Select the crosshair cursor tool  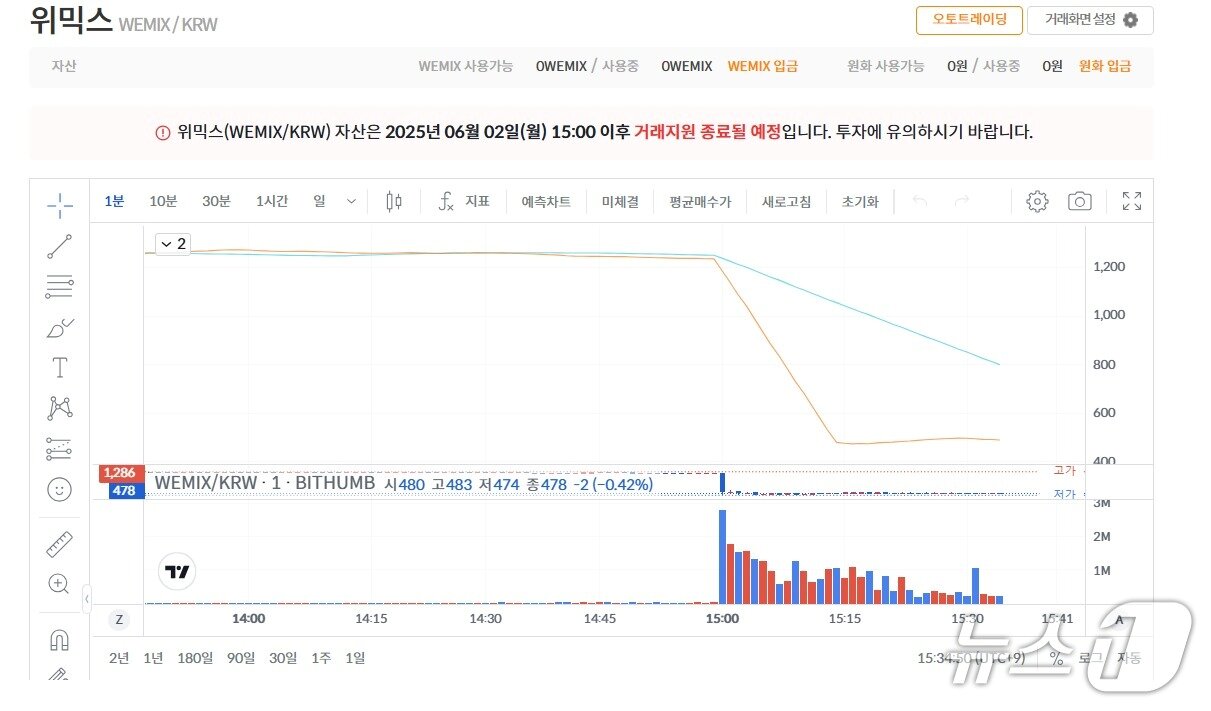(60, 206)
